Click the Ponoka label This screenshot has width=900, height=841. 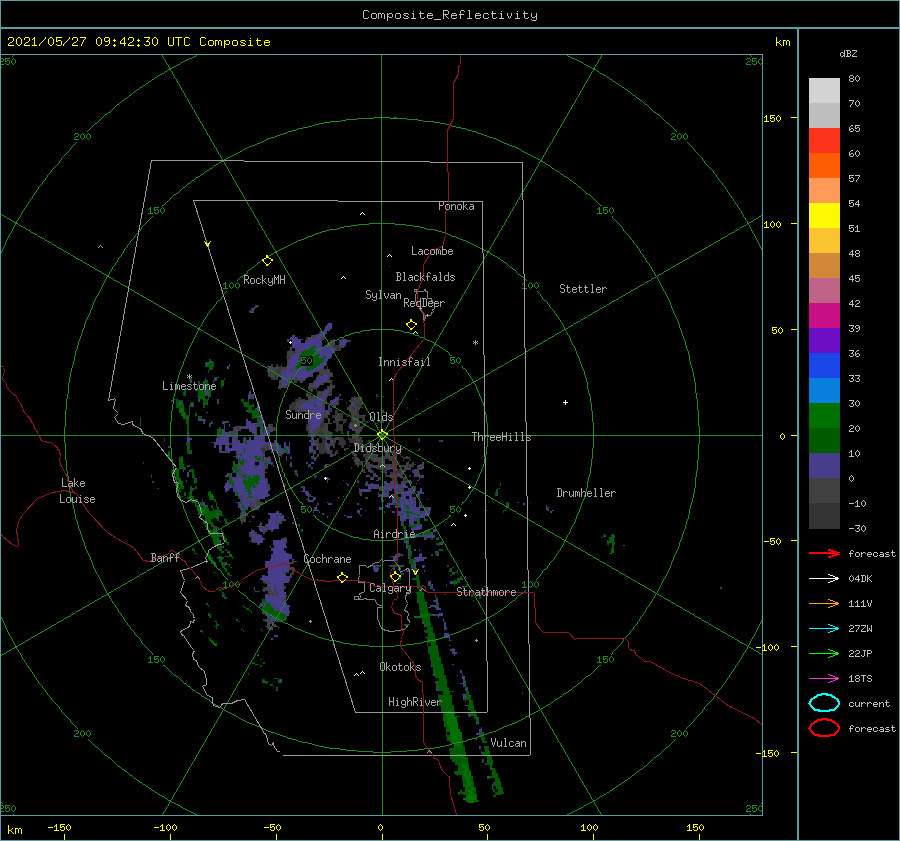(456, 206)
